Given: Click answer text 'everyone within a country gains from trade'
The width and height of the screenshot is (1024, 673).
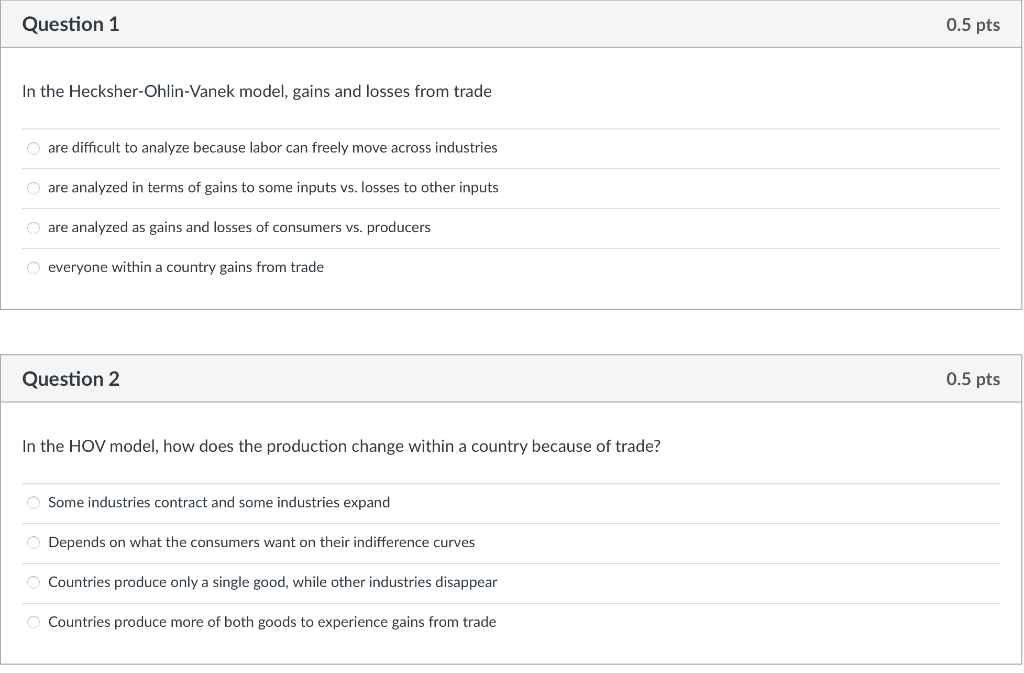Looking at the screenshot, I should pyautogui.click(x=185, y=267).
